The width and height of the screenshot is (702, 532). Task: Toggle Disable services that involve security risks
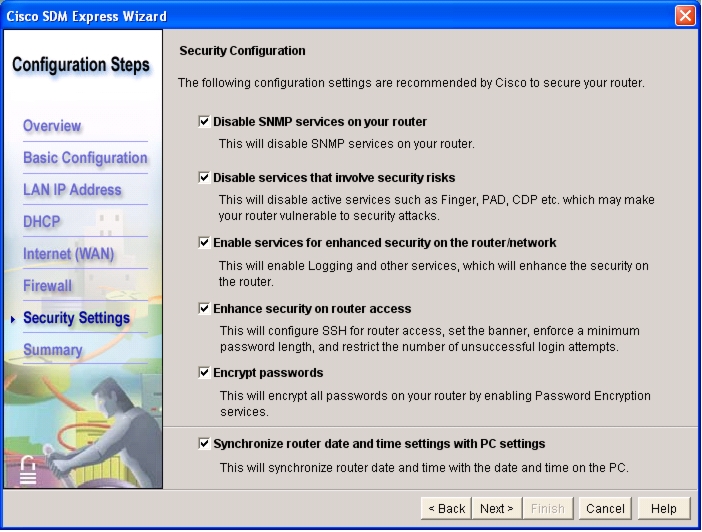point(204,178)
